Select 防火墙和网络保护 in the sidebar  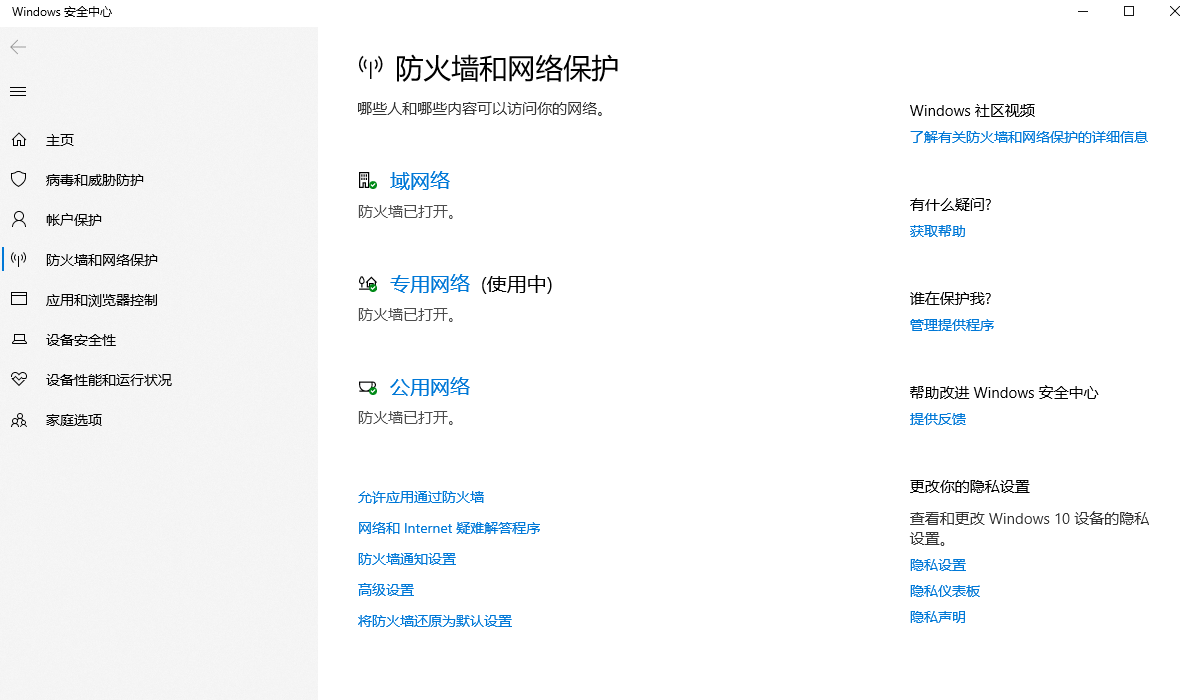point(102,260)
